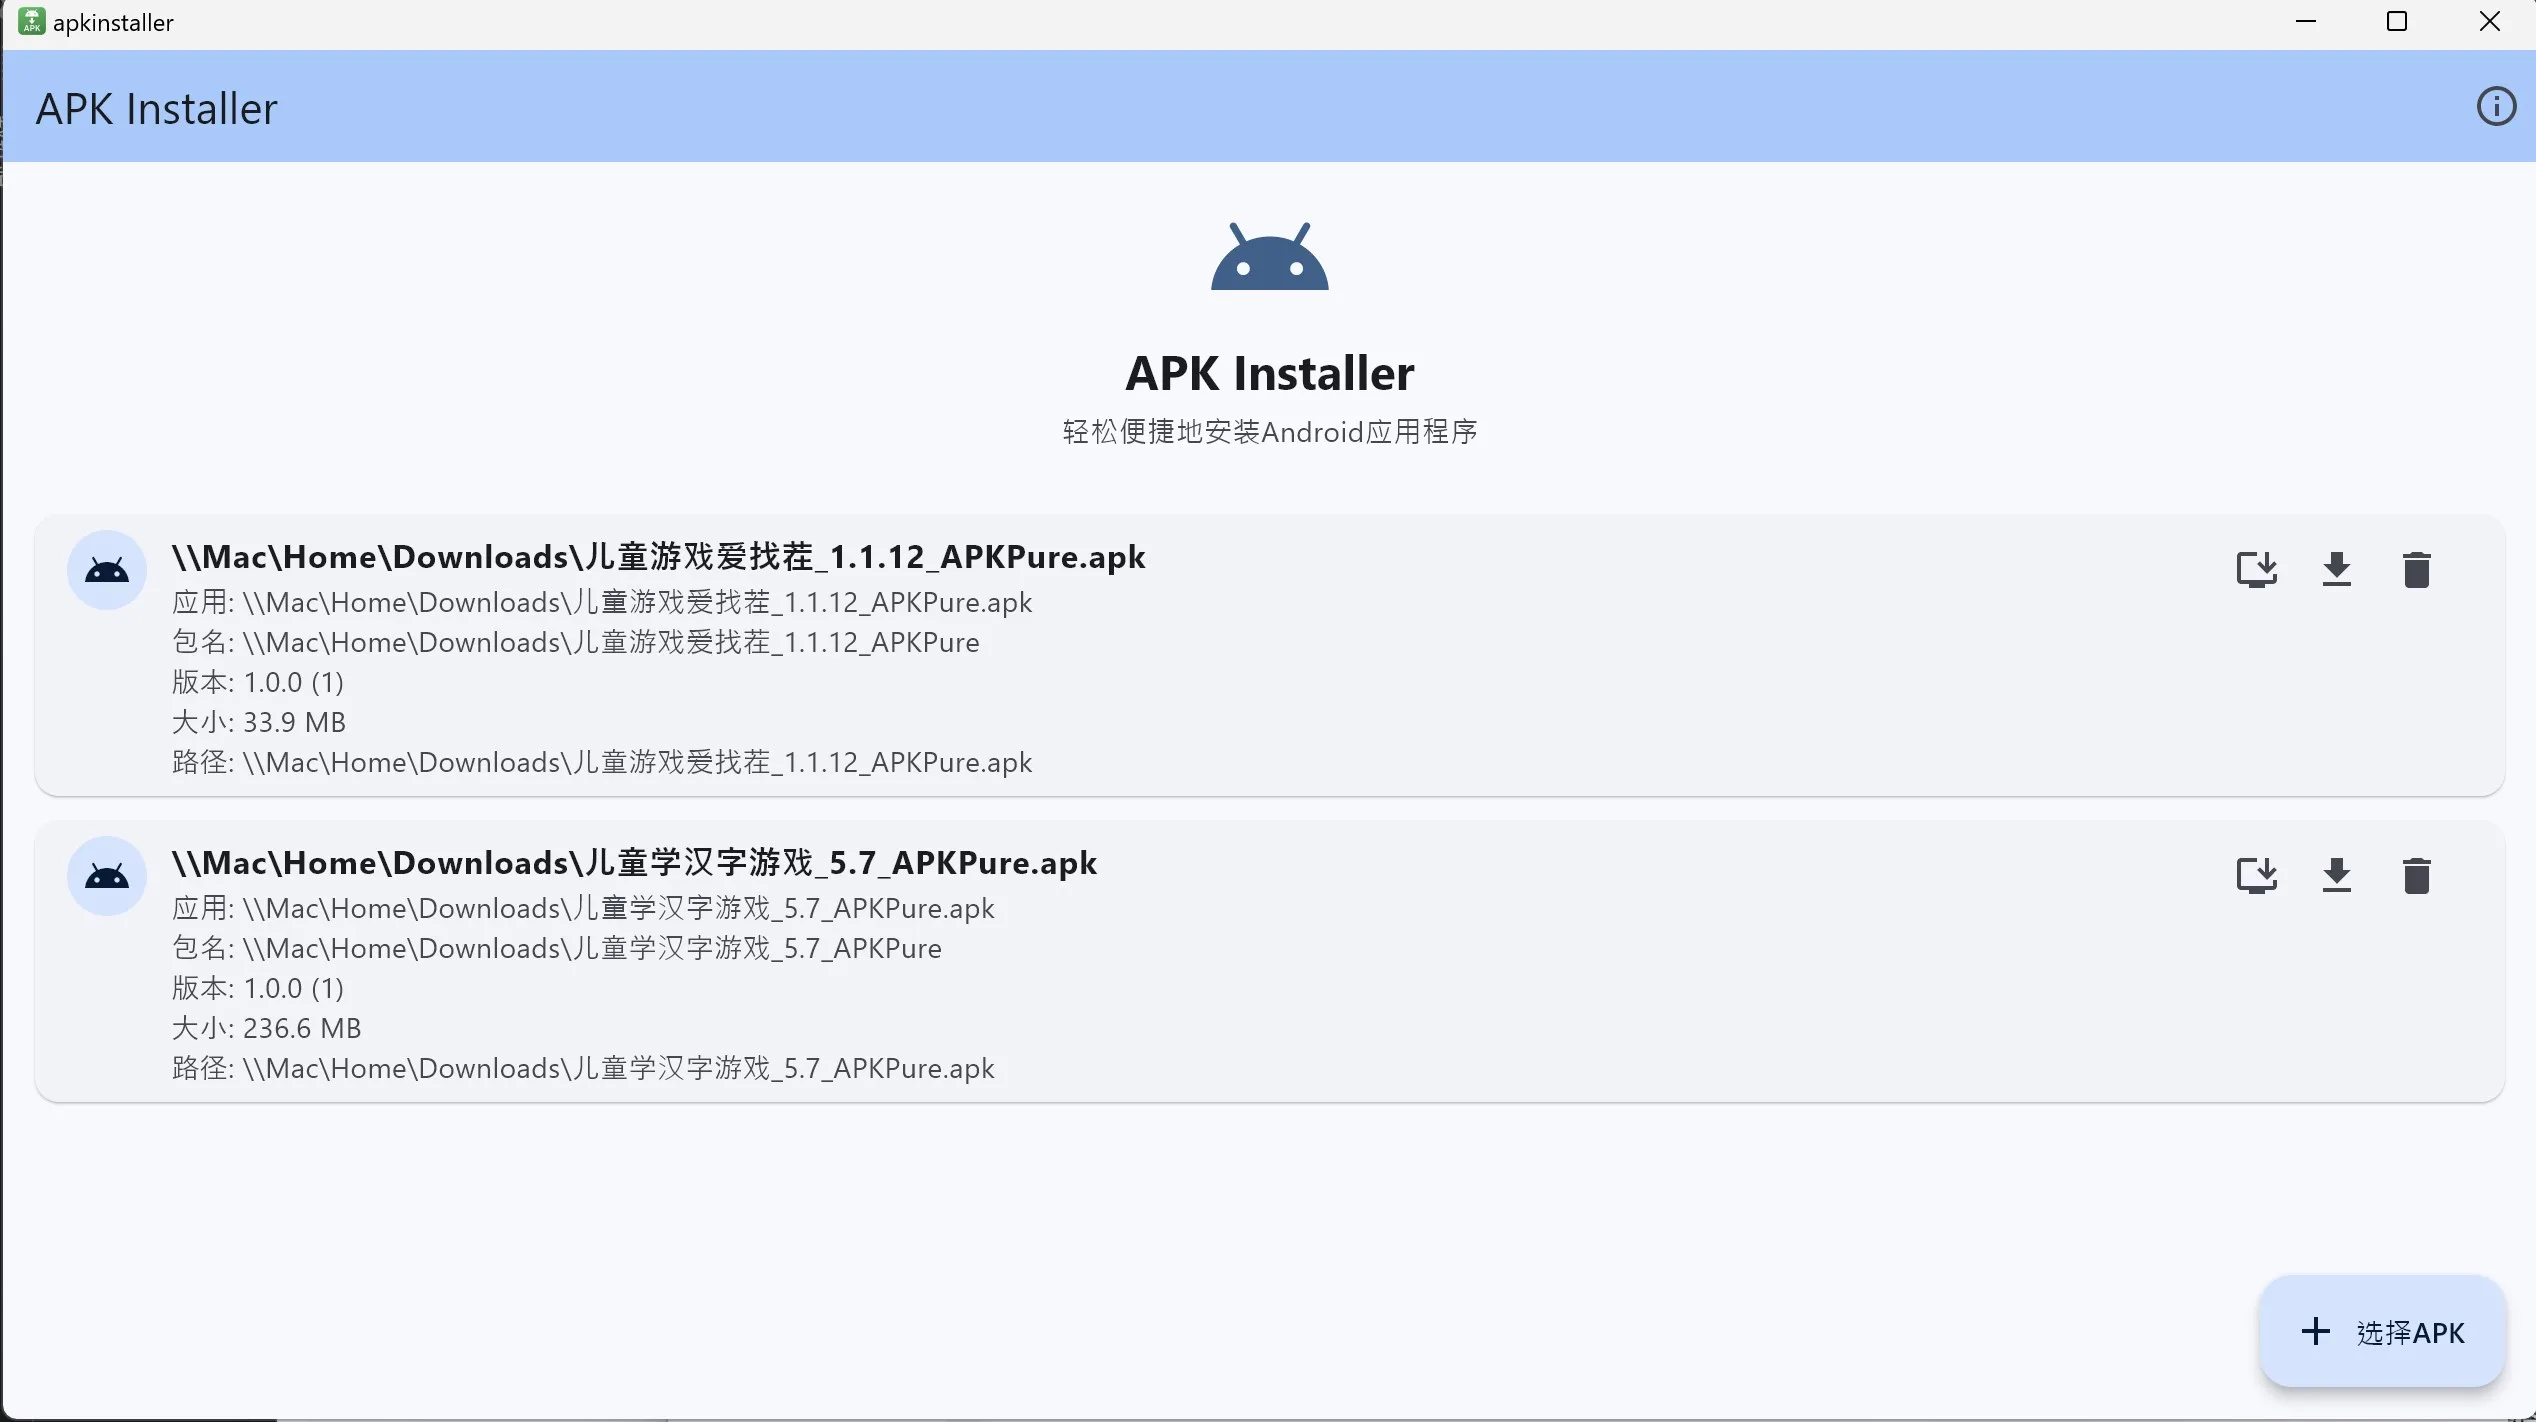The image size is (2536, 1422).
Task: Click download arrow icon for 儿童学汉字游戏 APK
Action: click(2336, 876)
